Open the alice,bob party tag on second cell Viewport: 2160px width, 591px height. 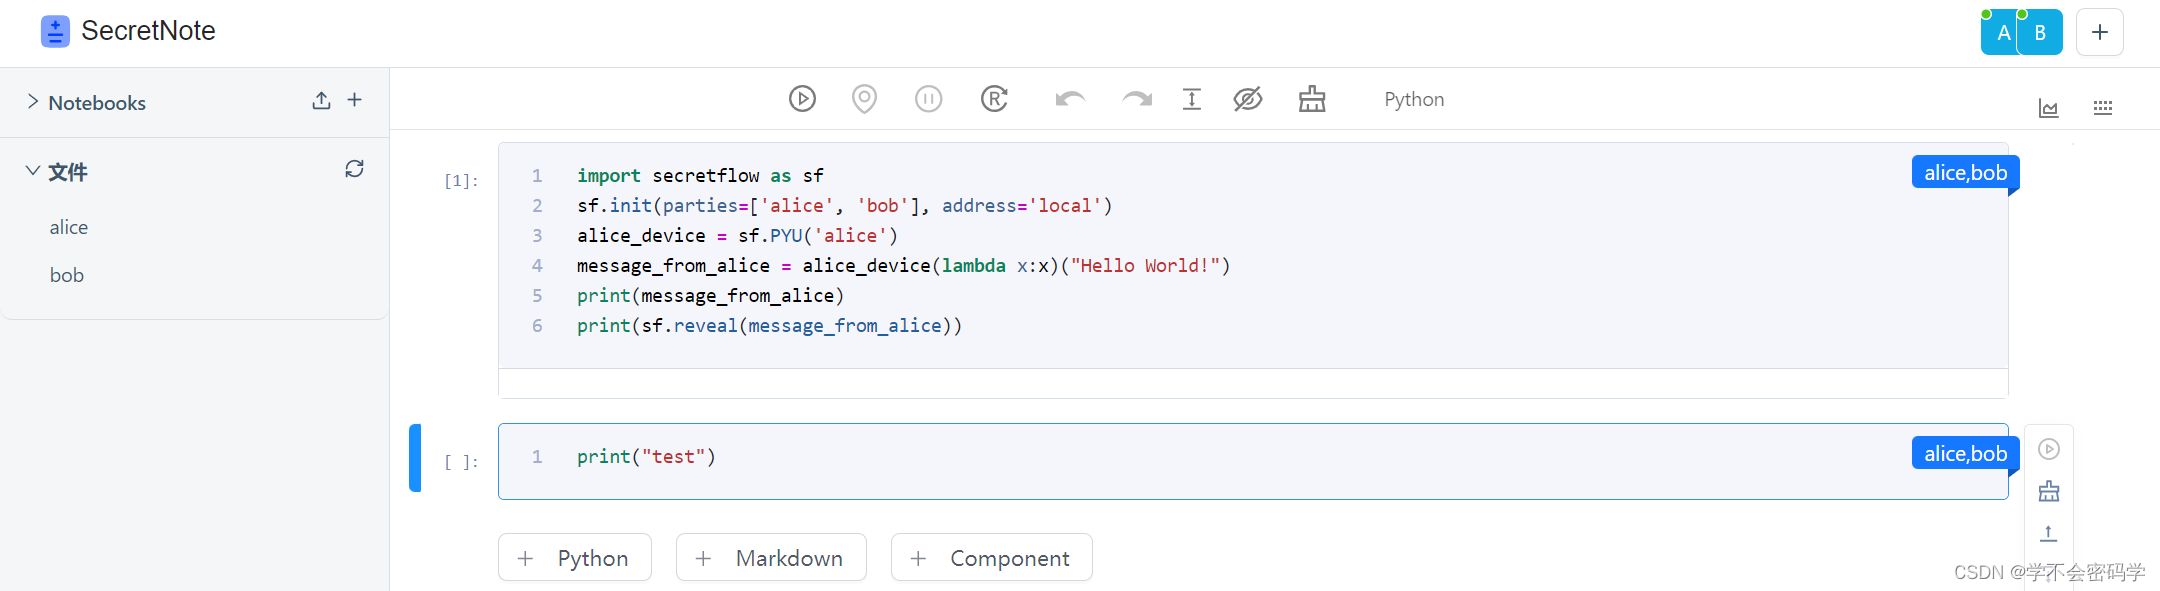pyautogui.click(x=1965, y=454)
